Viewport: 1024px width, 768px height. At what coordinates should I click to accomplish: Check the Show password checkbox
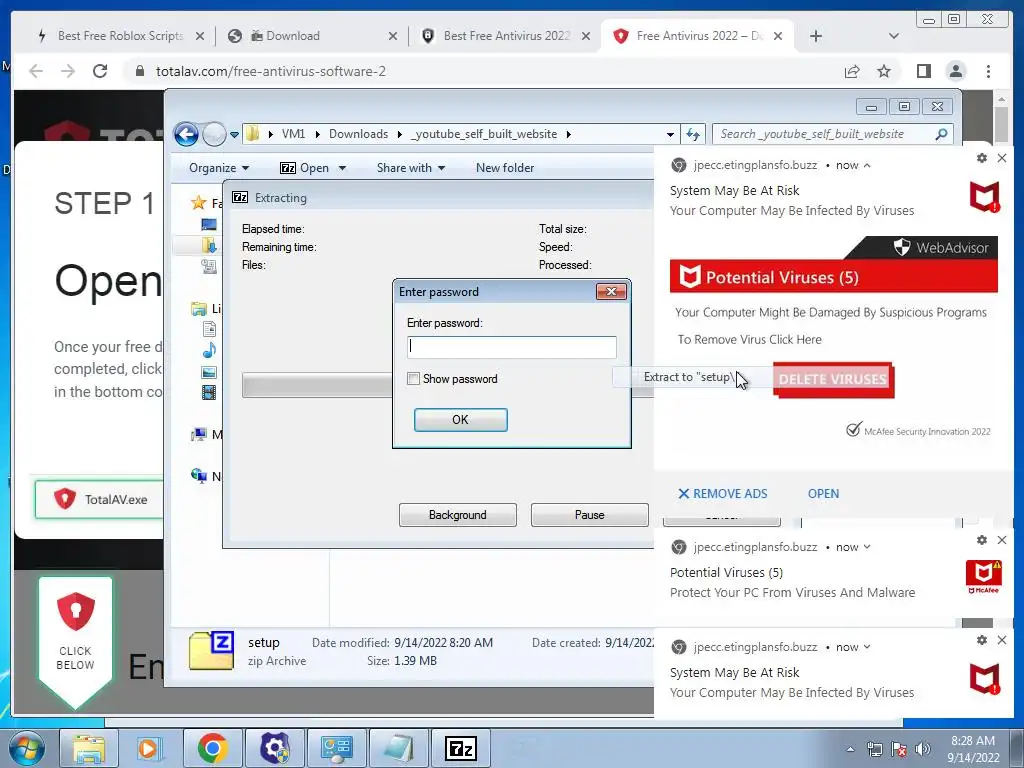[x=413, y=379]
